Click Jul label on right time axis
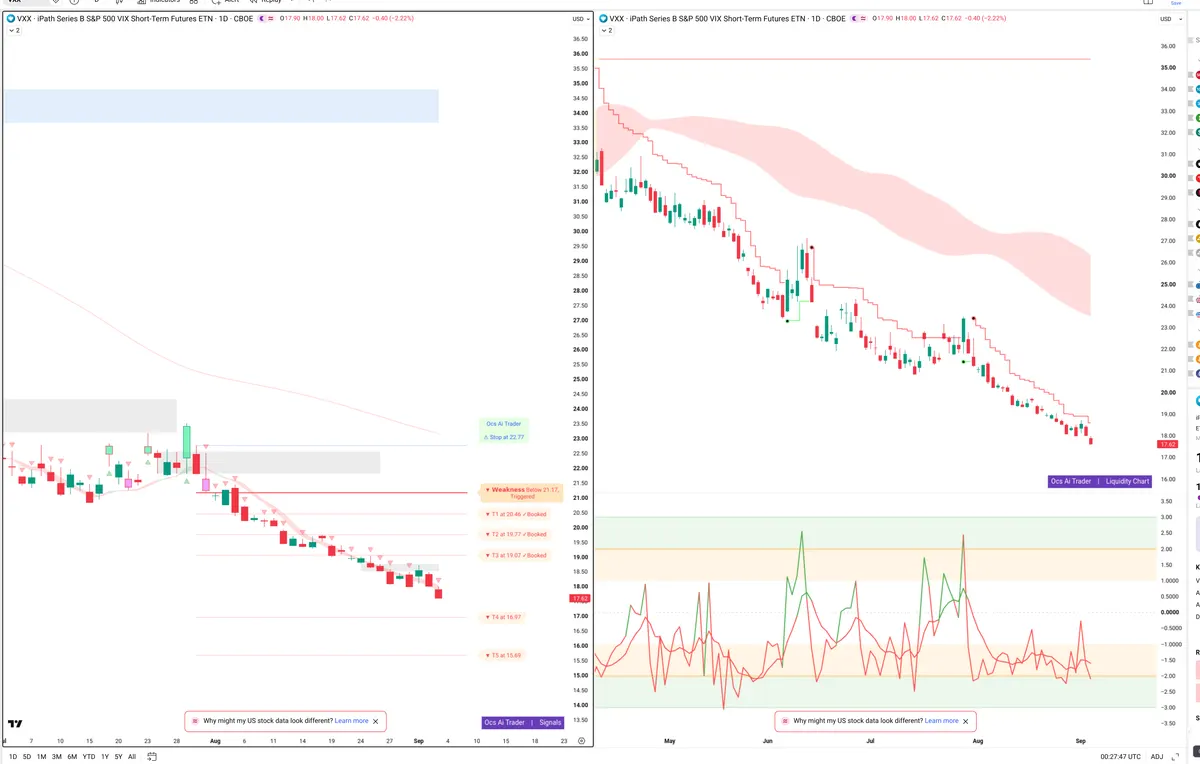 coord(870,741)
